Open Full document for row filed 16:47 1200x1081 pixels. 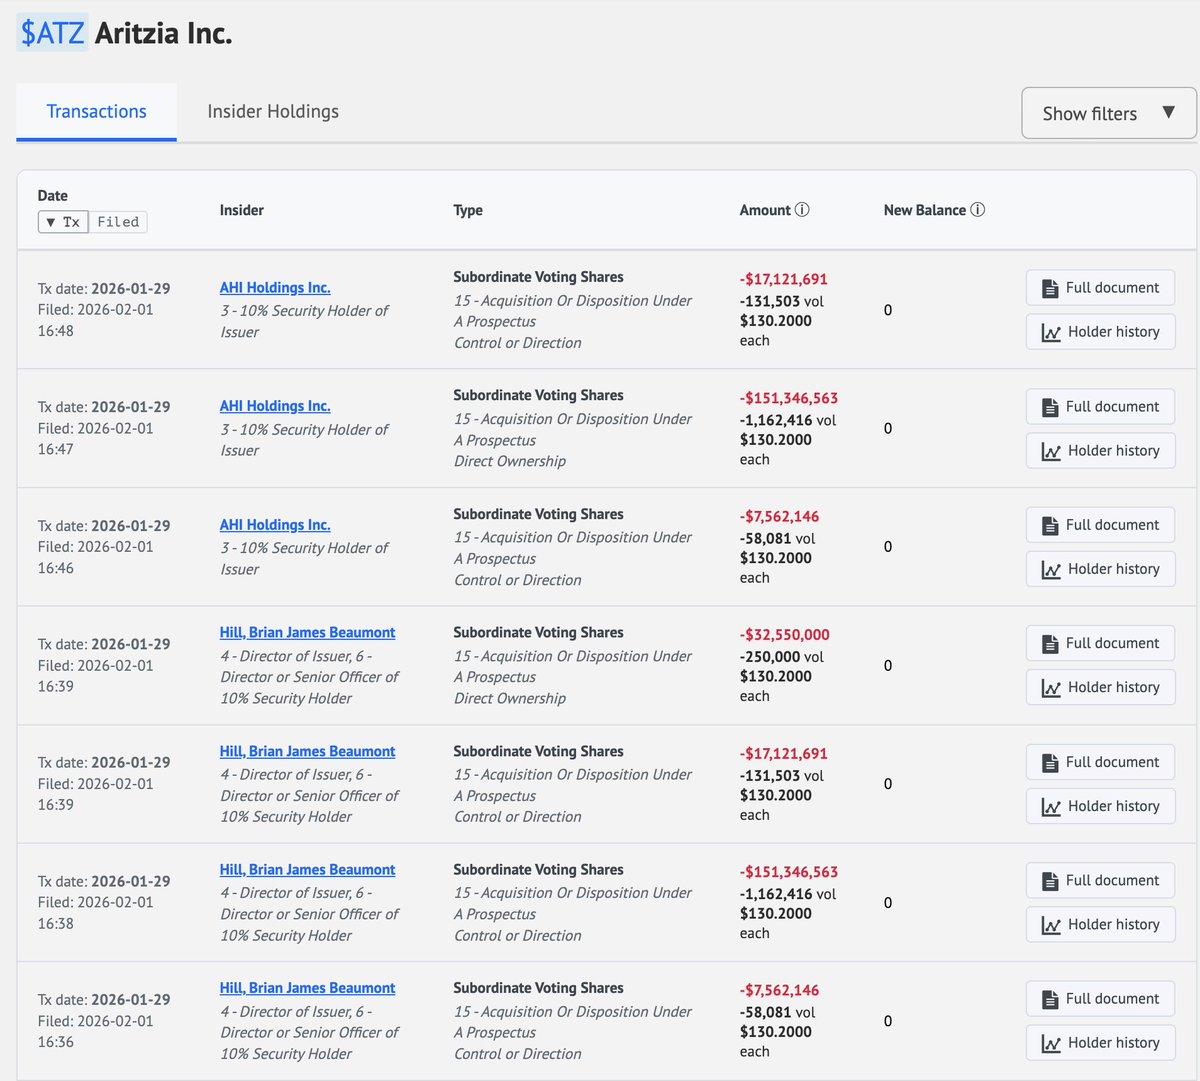point(1100,407)
